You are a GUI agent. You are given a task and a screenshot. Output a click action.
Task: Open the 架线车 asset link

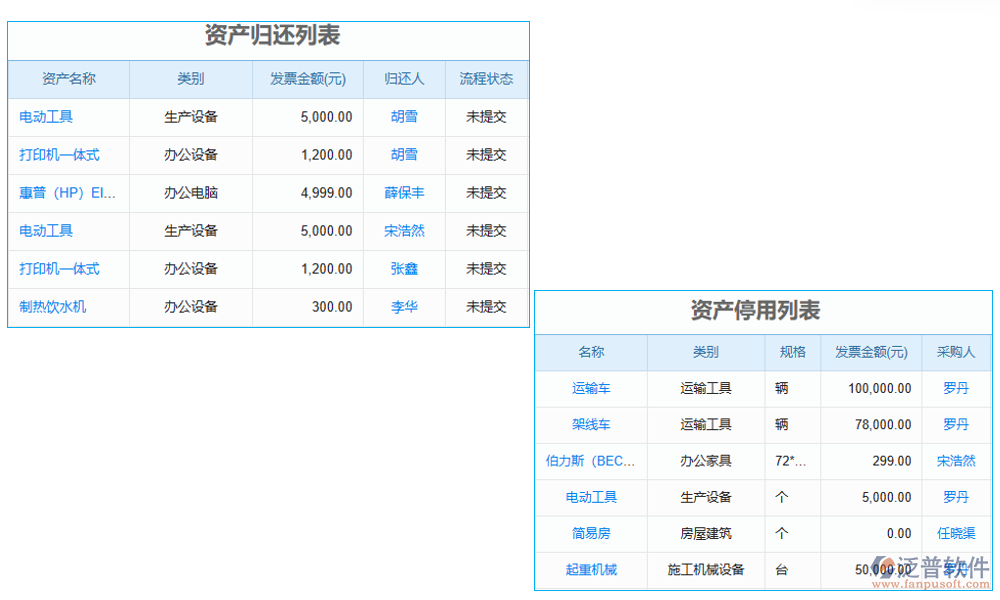pos(591,425)
